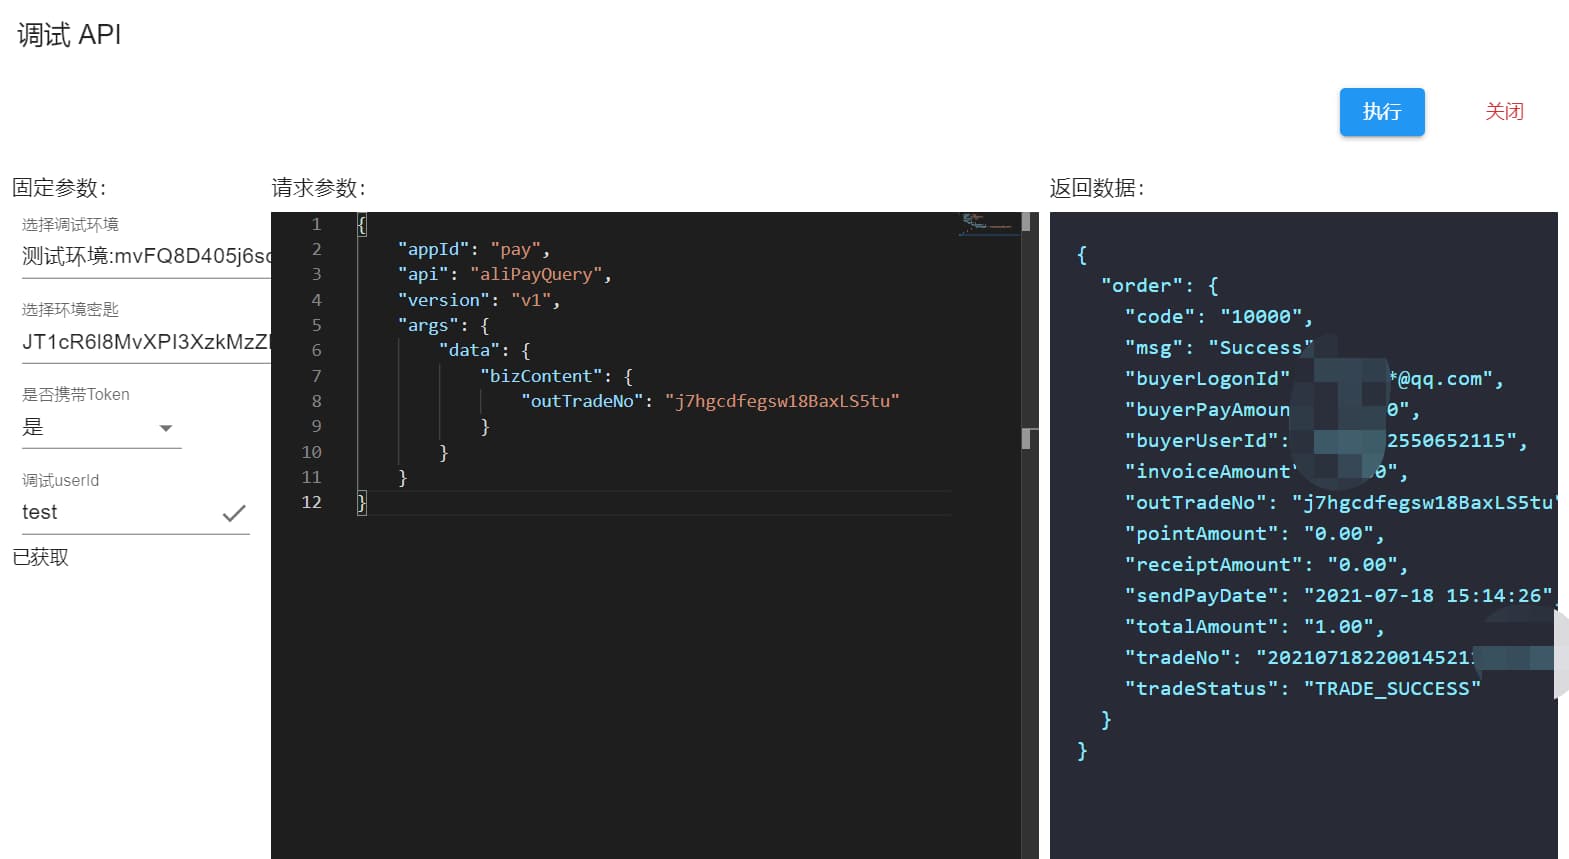Click the 固定参数 section label
This screenshot has height=859, width=1569.
(x=60, y=188)
